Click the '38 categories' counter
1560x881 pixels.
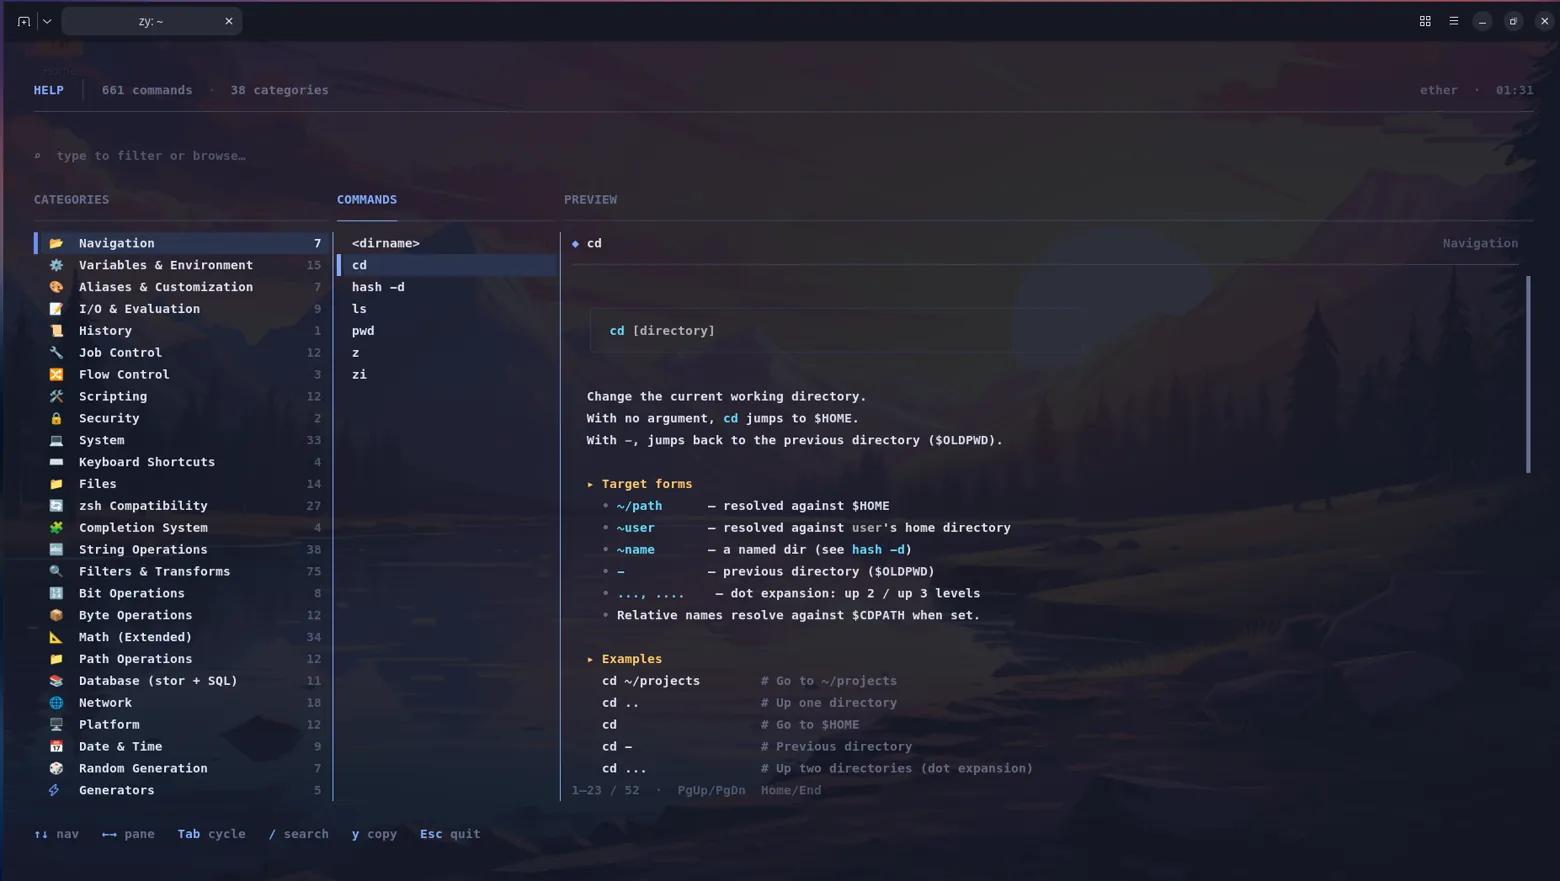(x=279, y=90)
